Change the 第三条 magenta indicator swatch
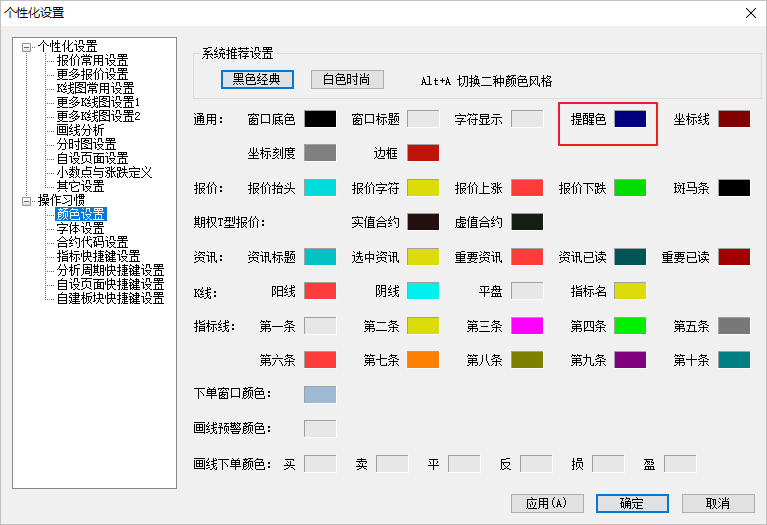 click(526, 325)
